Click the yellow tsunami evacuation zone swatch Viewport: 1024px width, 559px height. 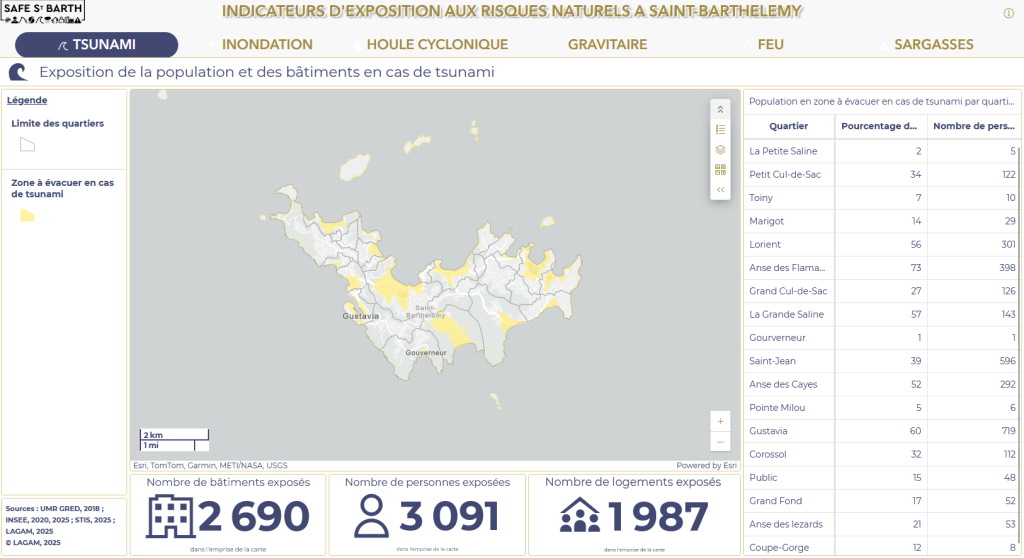click(27, 215)
